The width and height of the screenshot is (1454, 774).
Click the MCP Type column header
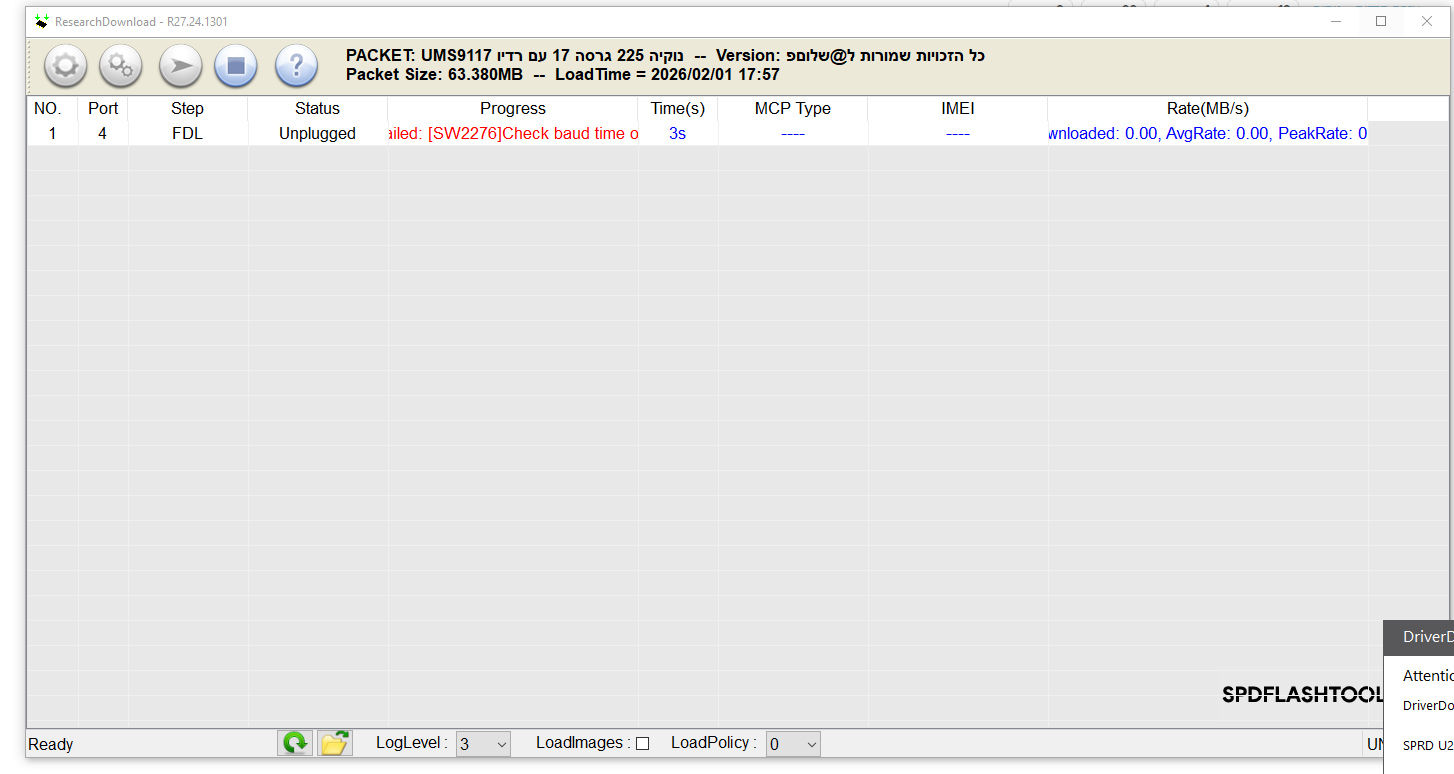coord(792,108)
